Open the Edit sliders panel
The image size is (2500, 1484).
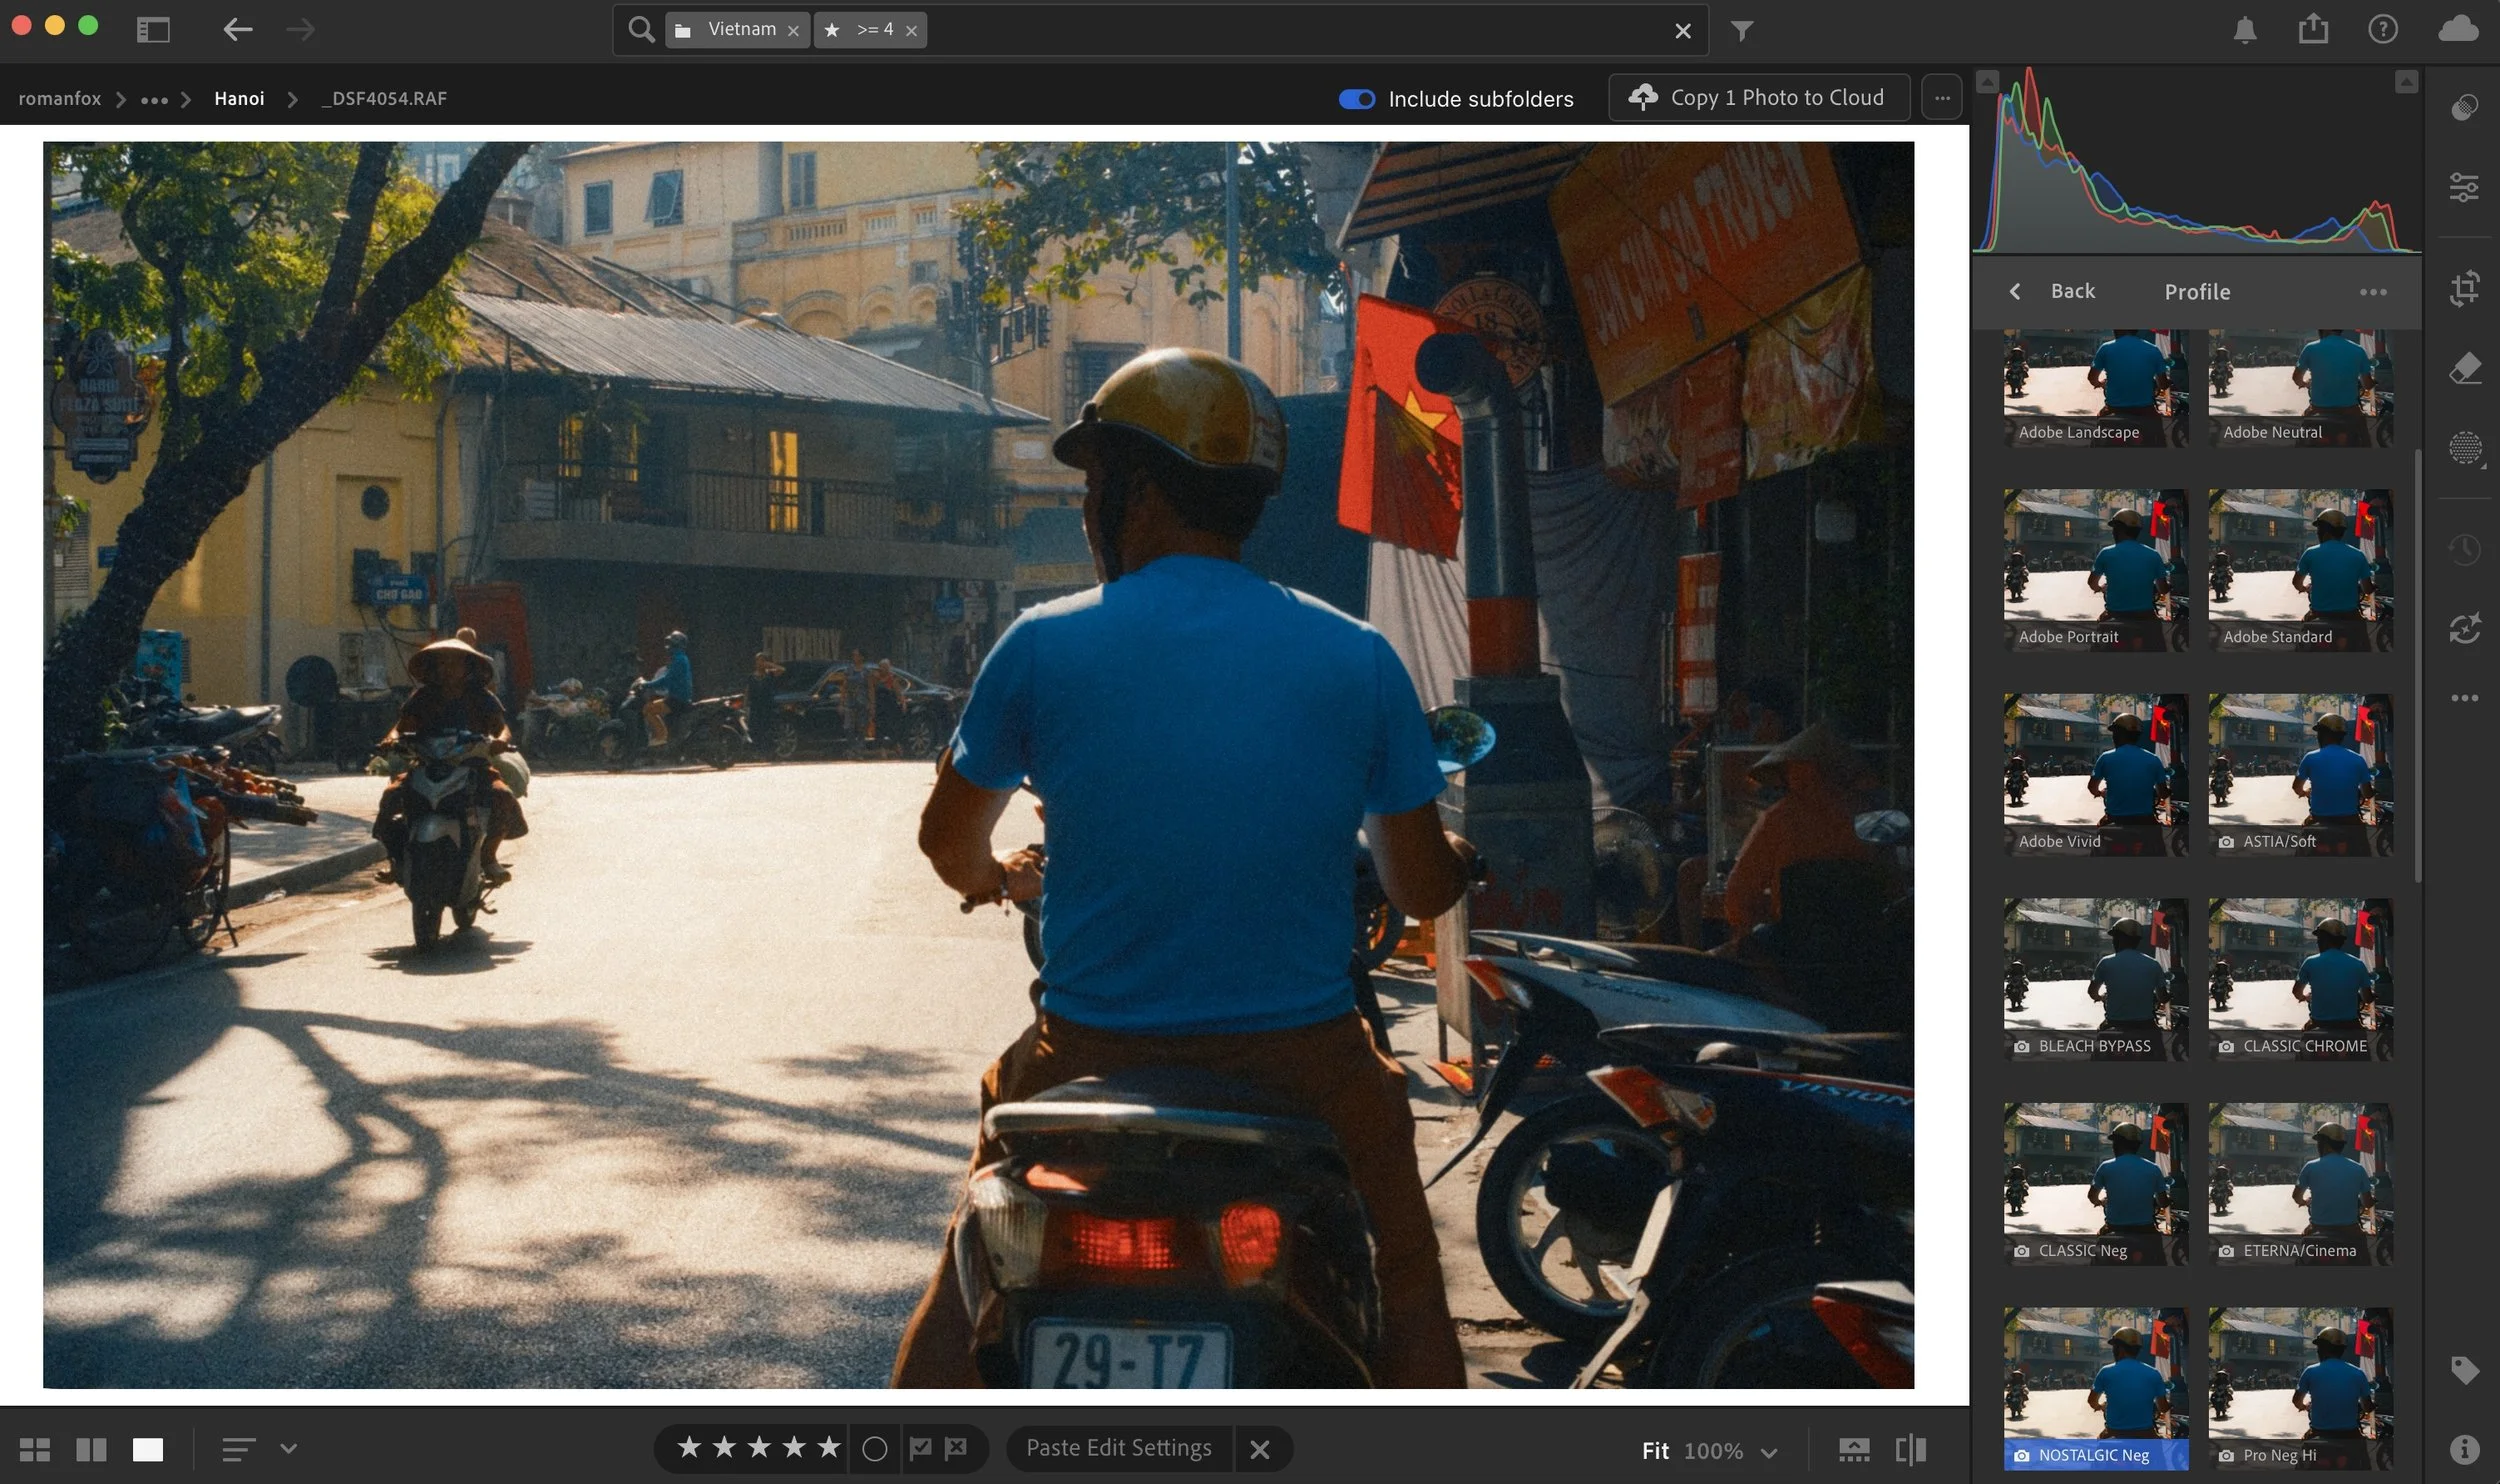[x=2464, y=187]
